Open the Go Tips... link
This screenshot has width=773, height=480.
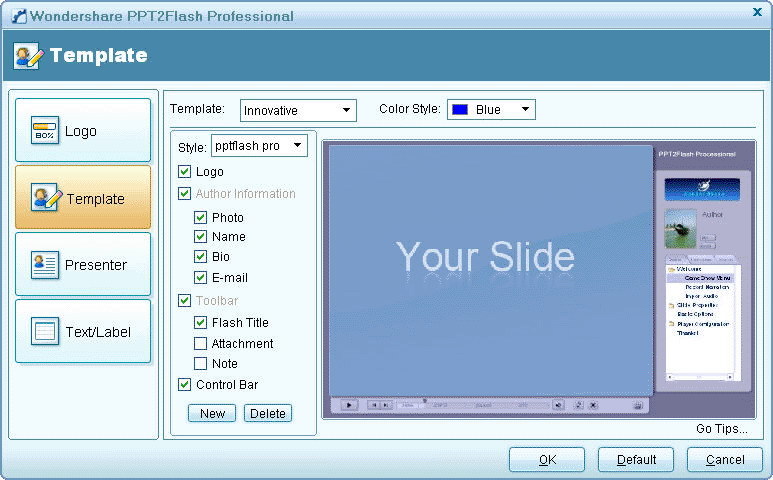coord(721,429)
